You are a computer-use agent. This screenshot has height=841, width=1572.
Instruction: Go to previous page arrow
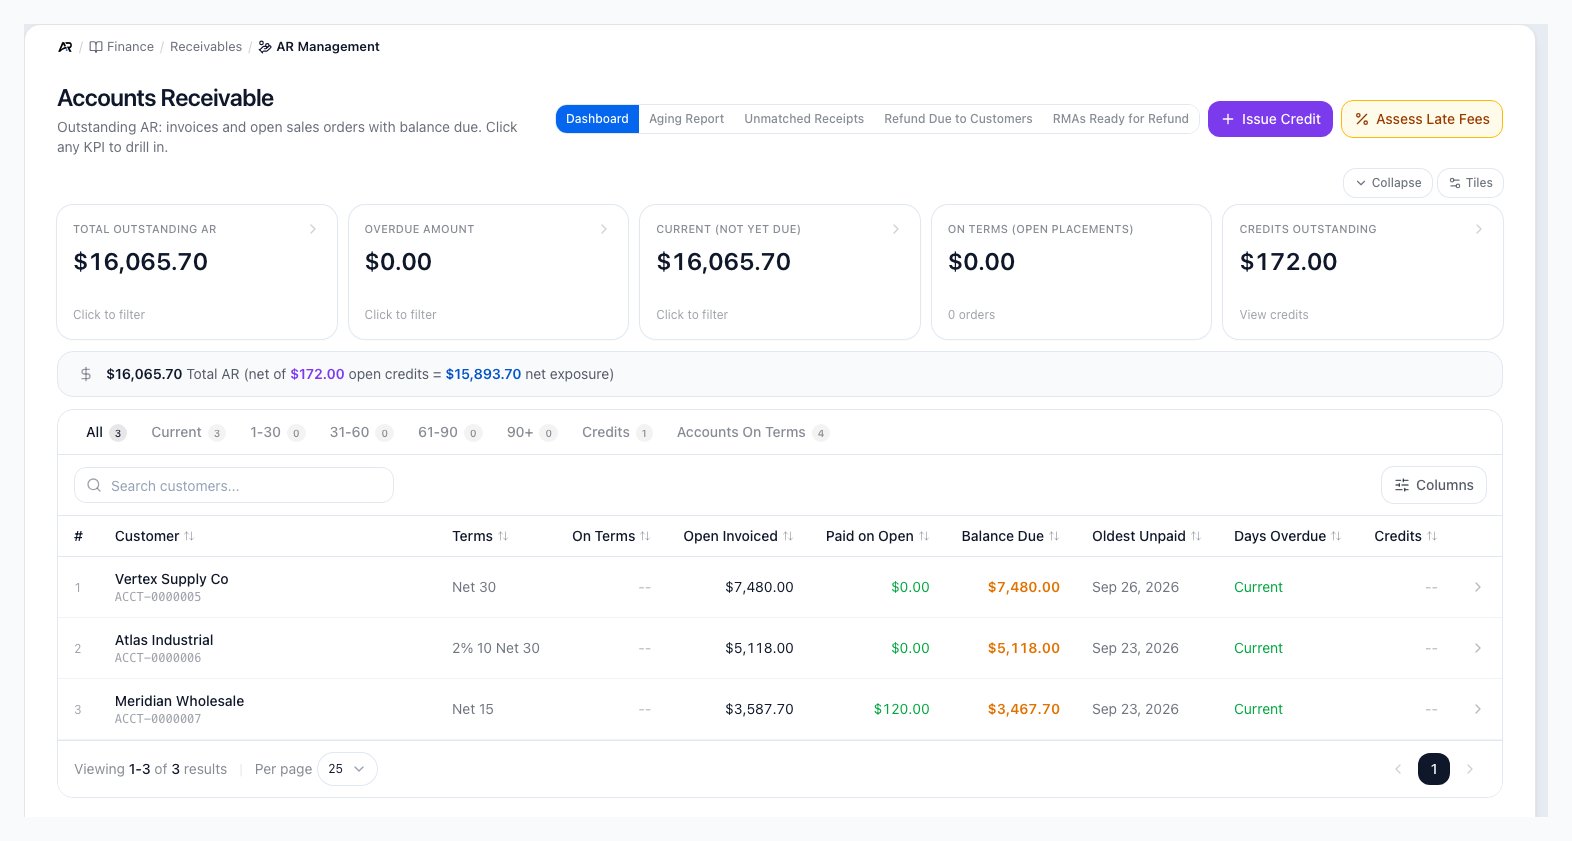tap(1398, 769)
